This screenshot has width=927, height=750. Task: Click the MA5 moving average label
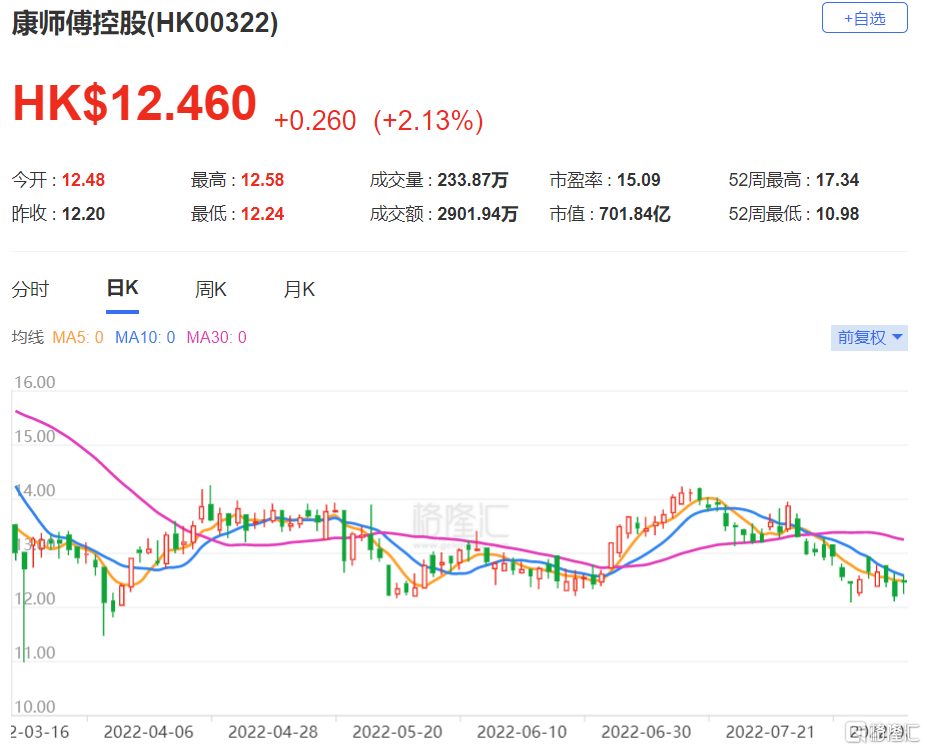(77, 337)
